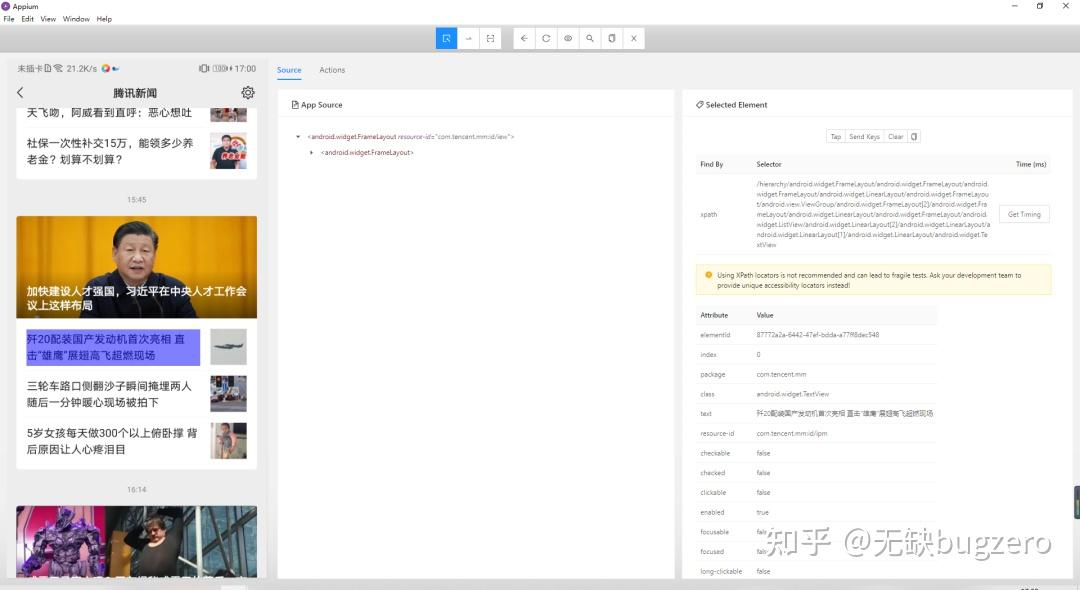Screen dimensions: 1080x590
Task: Click the thumbnail beside 三轮车 headline
Action: pos(229,394)
